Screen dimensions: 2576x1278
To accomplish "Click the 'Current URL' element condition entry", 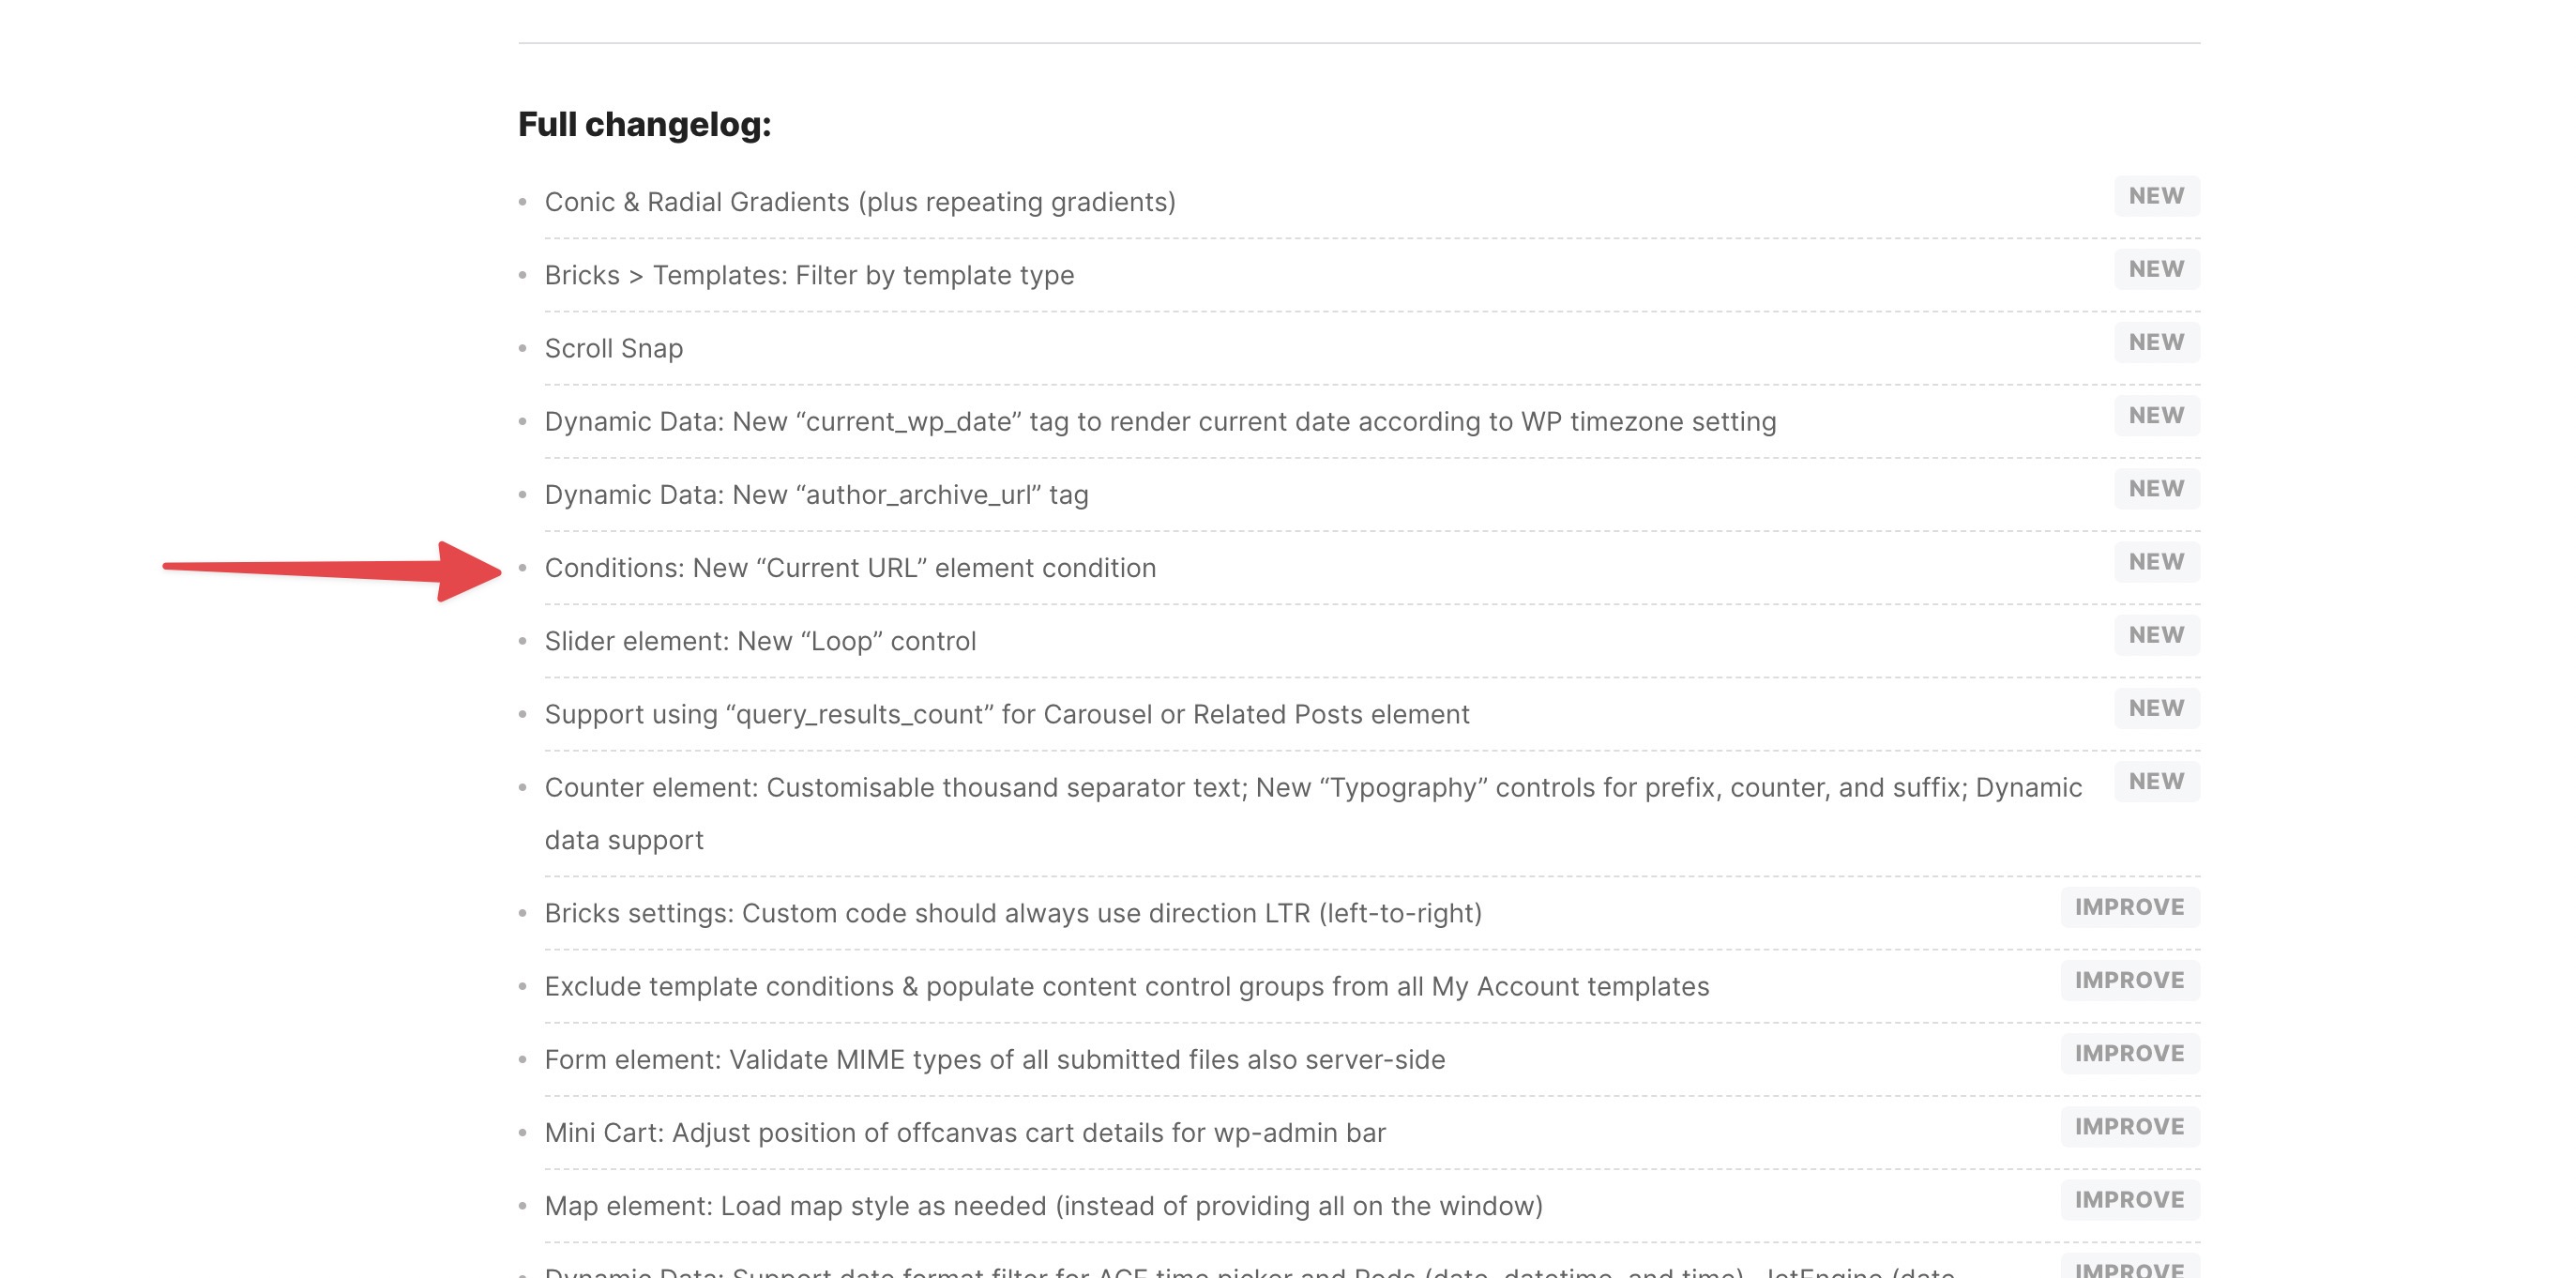I will (850, 568).
